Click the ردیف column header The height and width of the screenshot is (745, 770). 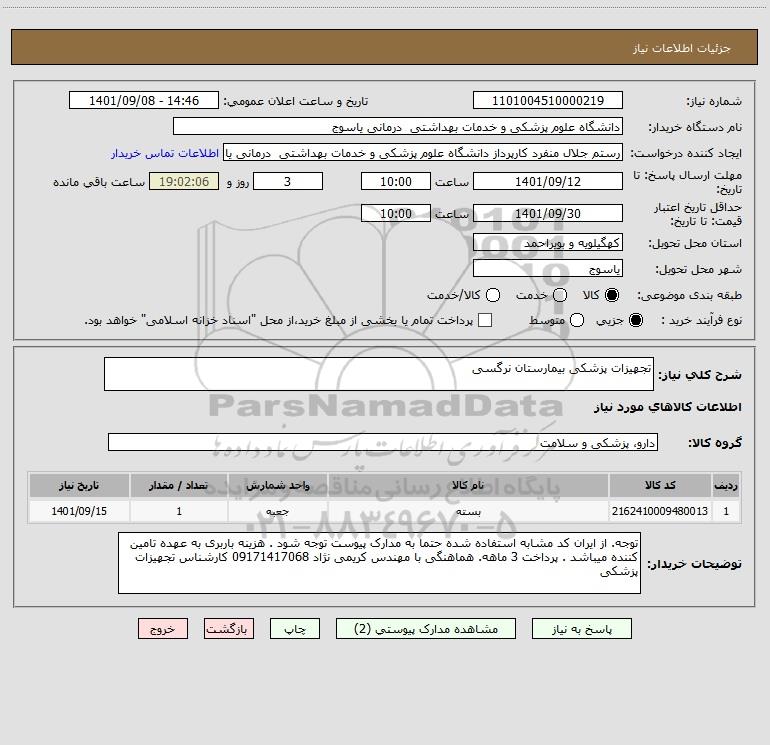pyautogui.click(x=726, y=485)
